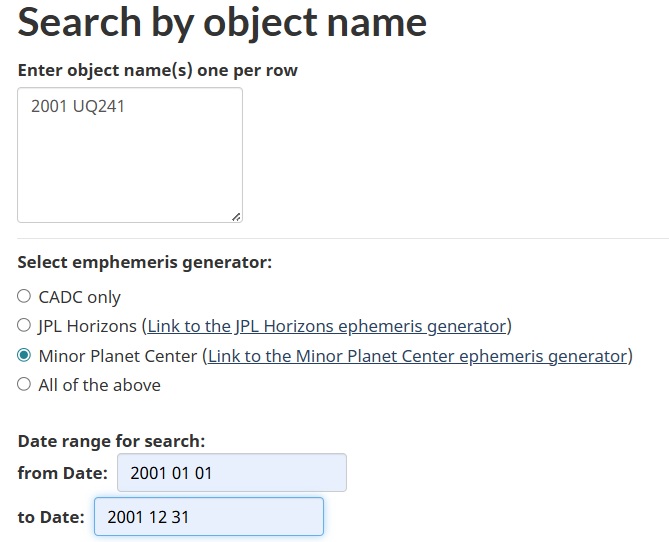Click the 'All of the above' label
The width and height of the screenshot is (669, 542).
(x=99, y=385)
